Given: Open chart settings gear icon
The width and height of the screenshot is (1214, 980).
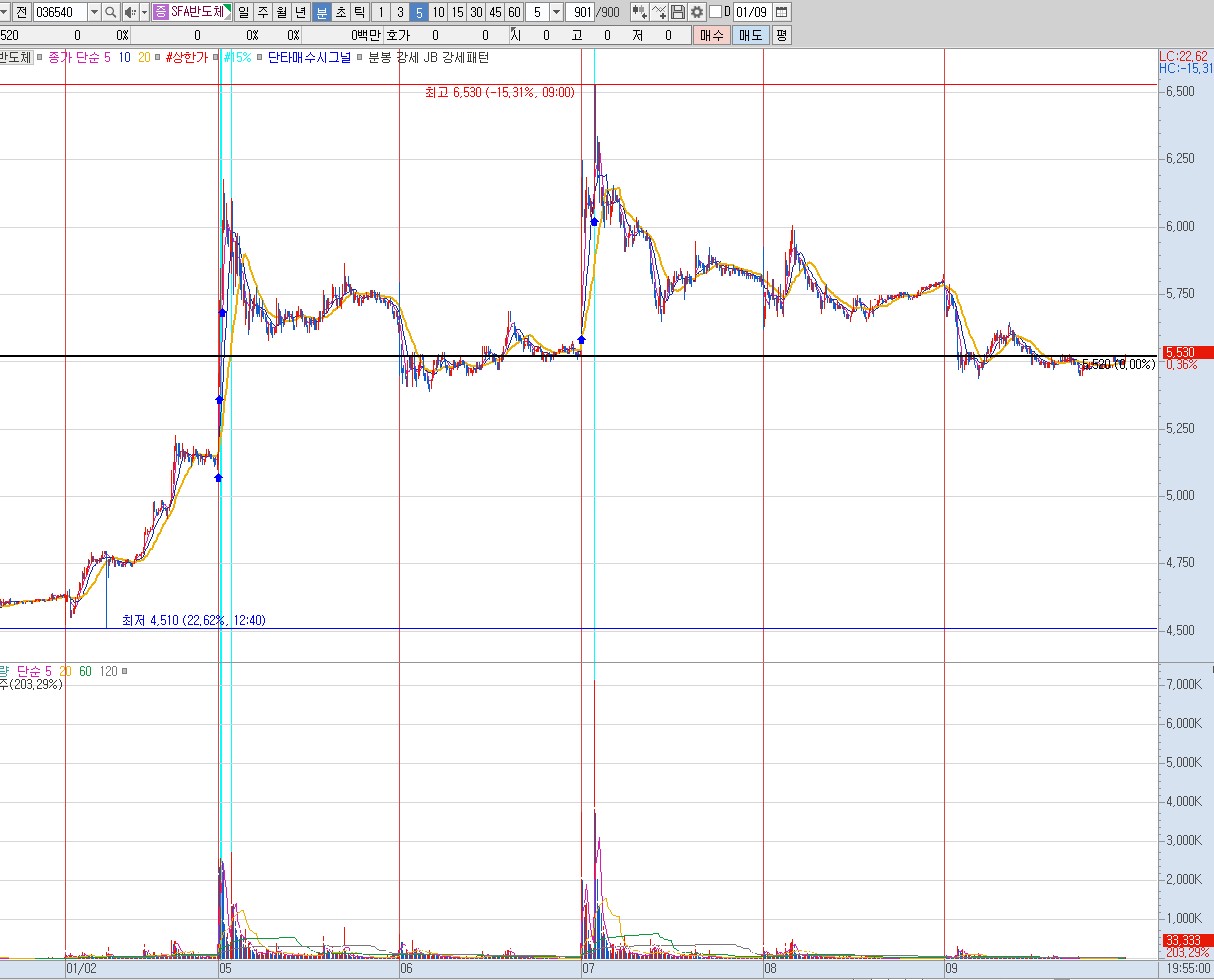Looking at the screenshot, I should [x=697, y=12].
